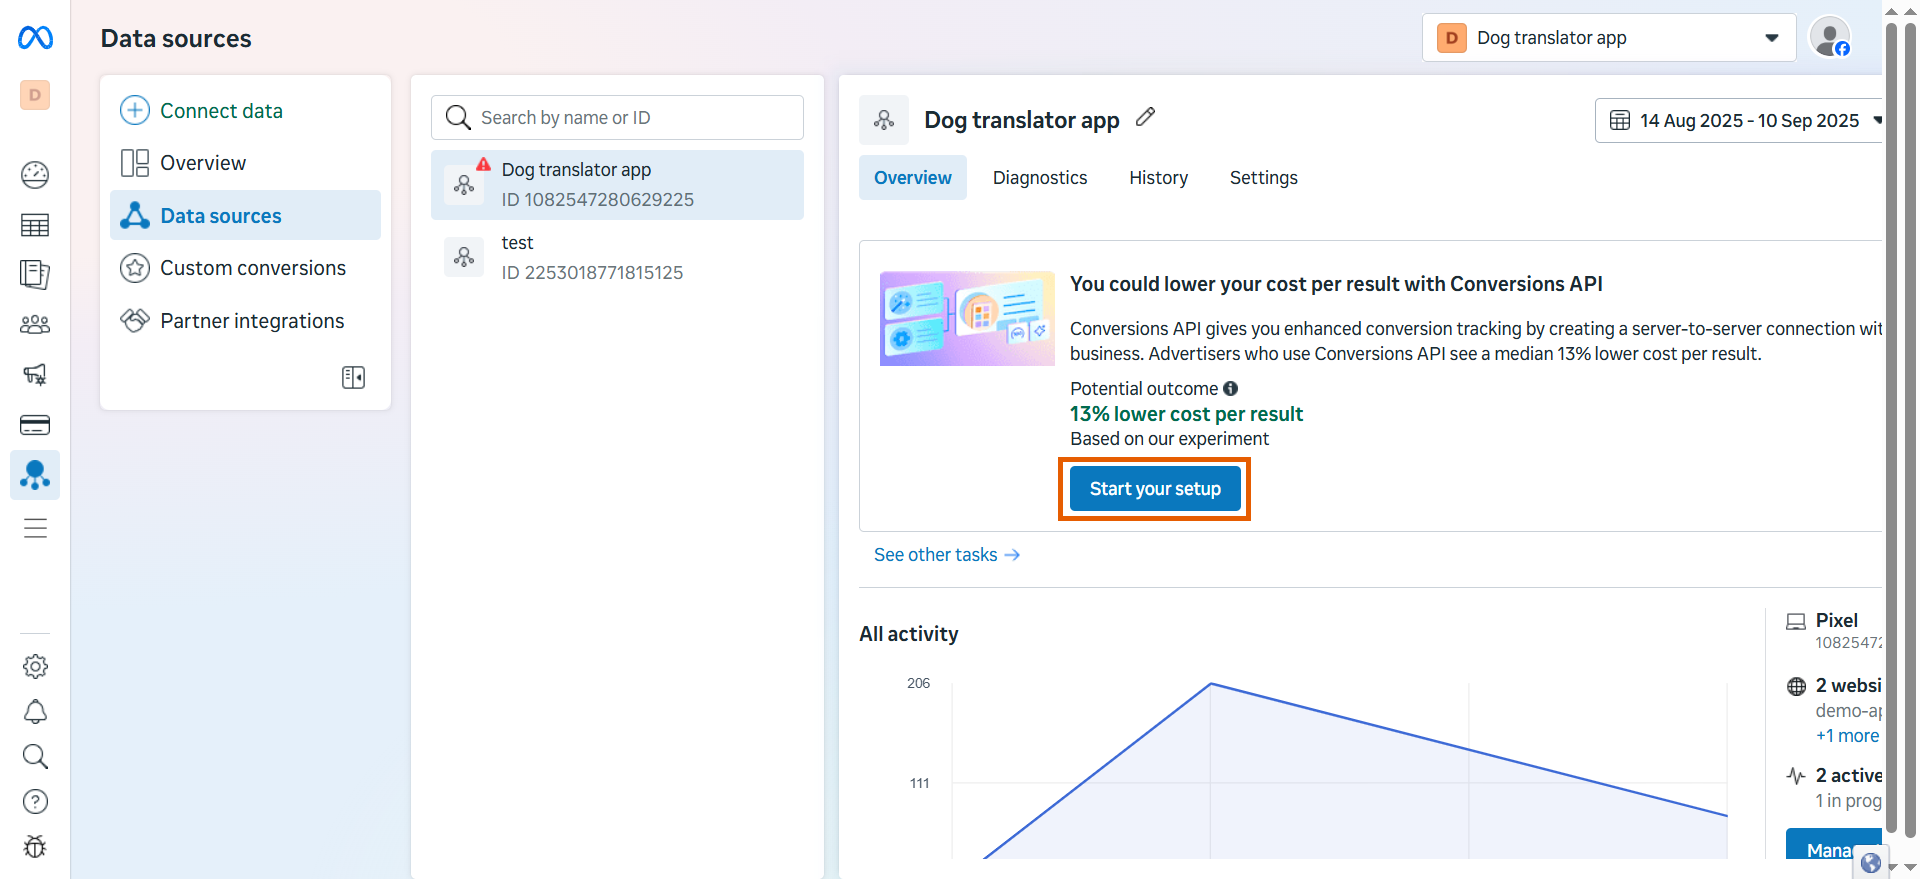Select Data sources in the left menu
This screenshot has height=879, width=1920.
(x=245, y=215)
